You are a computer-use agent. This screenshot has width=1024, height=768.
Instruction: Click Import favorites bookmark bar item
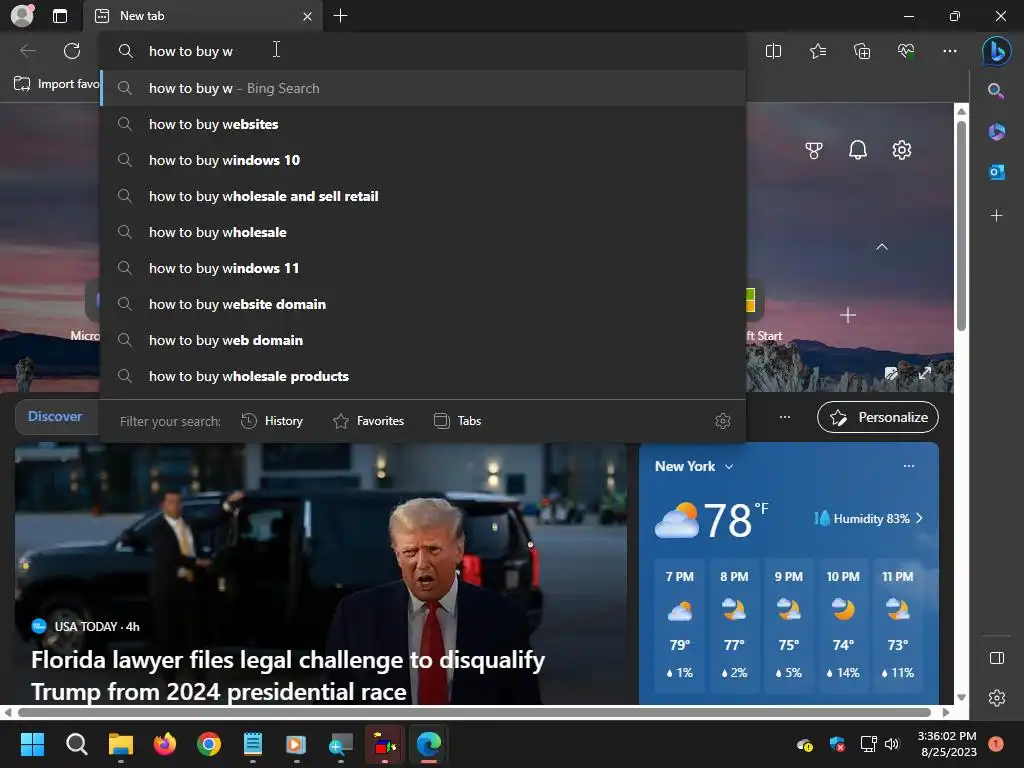(x=57, y=84)
